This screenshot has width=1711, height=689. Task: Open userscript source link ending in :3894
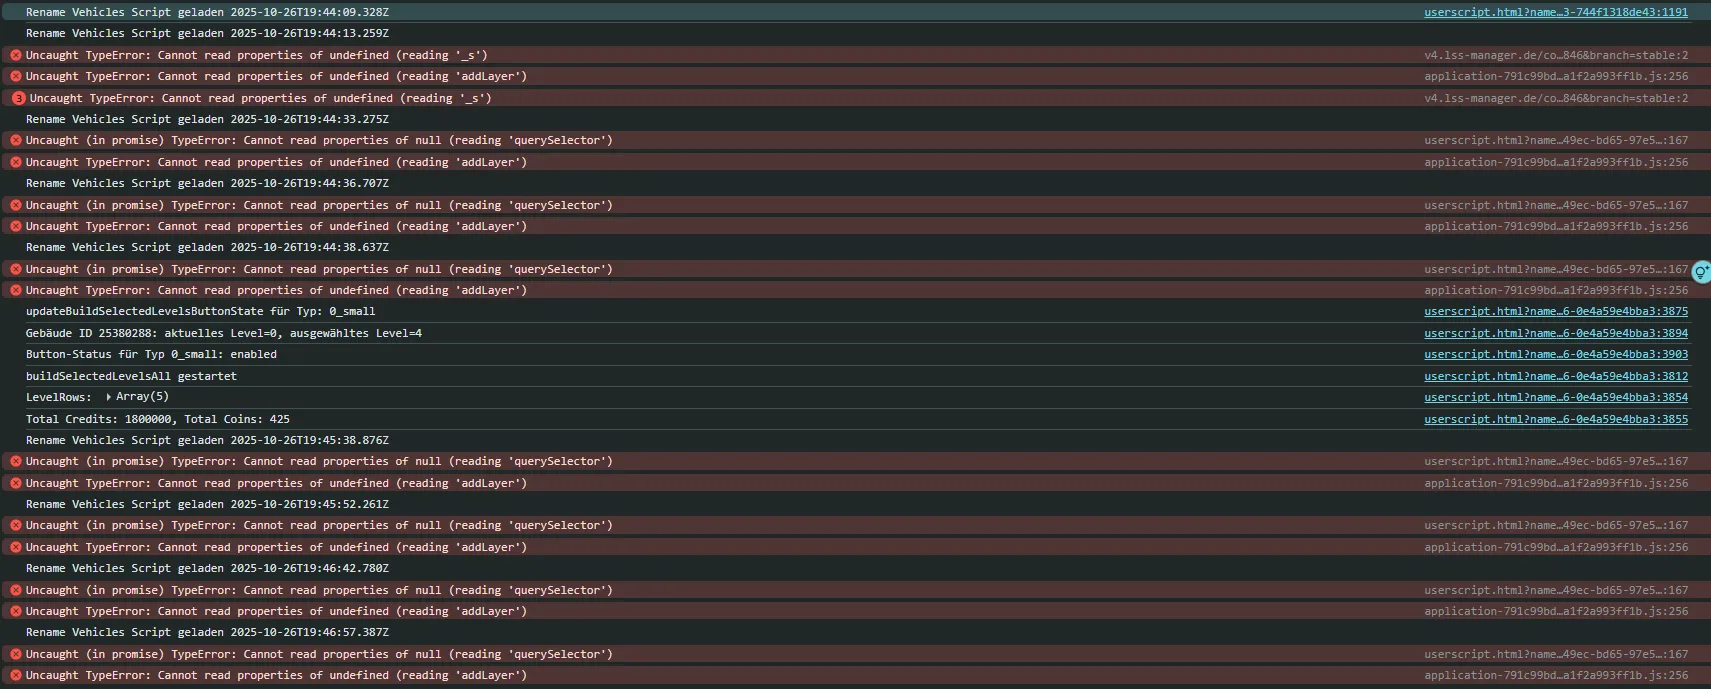click(1555, 333)
